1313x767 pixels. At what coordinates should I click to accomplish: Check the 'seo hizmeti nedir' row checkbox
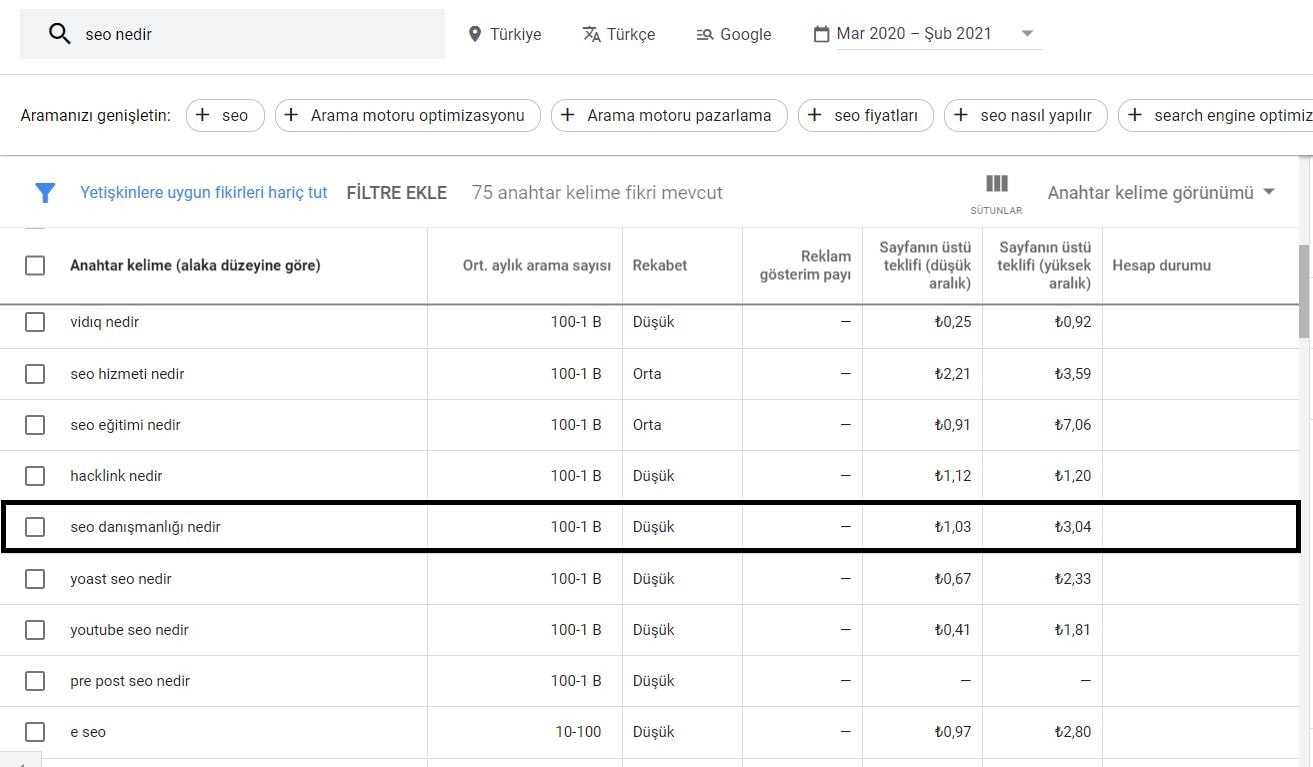coord(35,374)
